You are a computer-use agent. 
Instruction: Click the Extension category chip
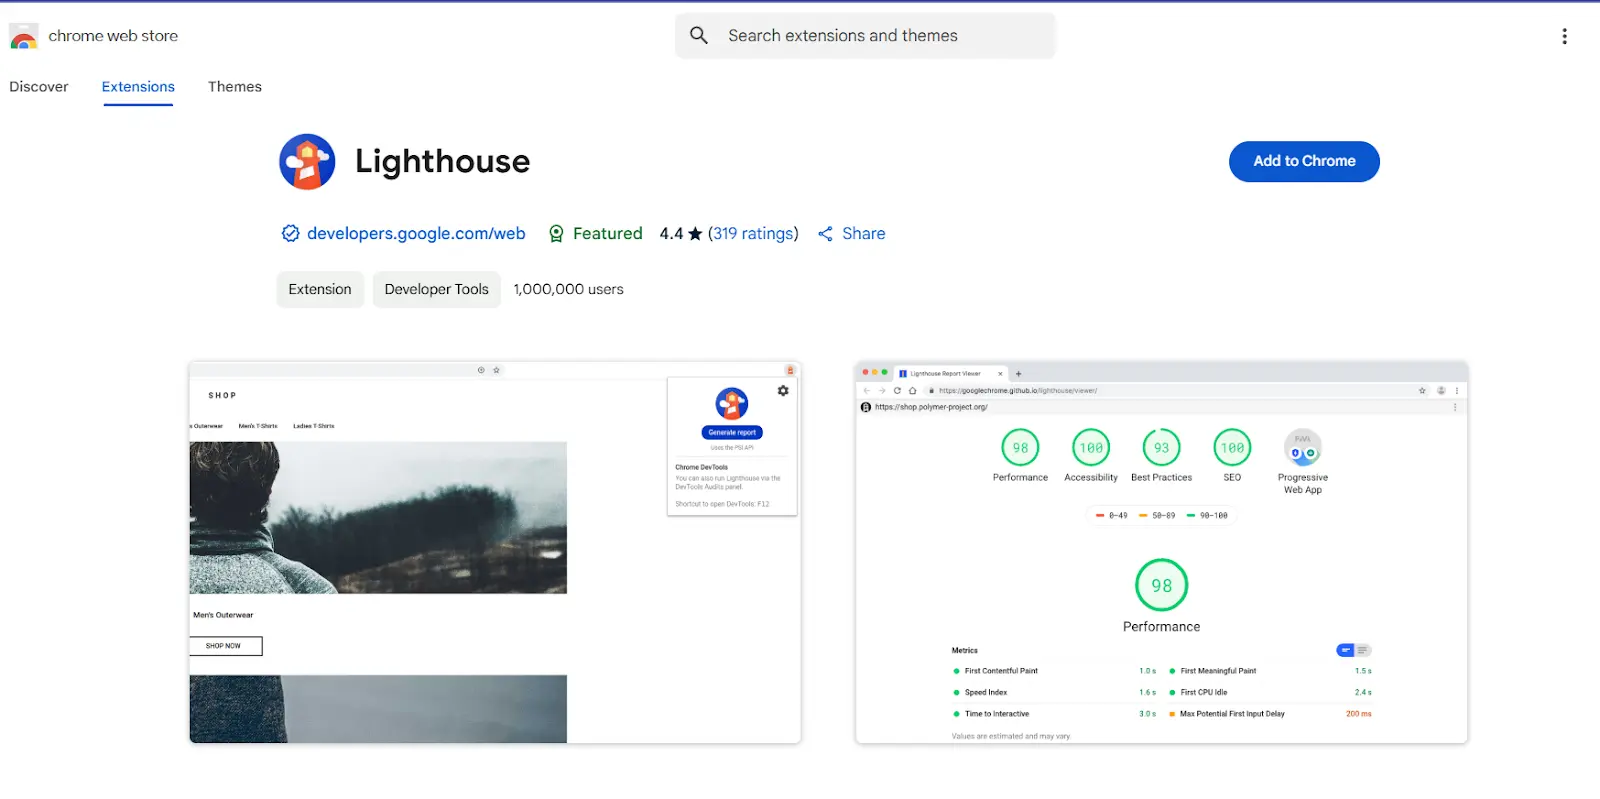click(x=320, y=289)
